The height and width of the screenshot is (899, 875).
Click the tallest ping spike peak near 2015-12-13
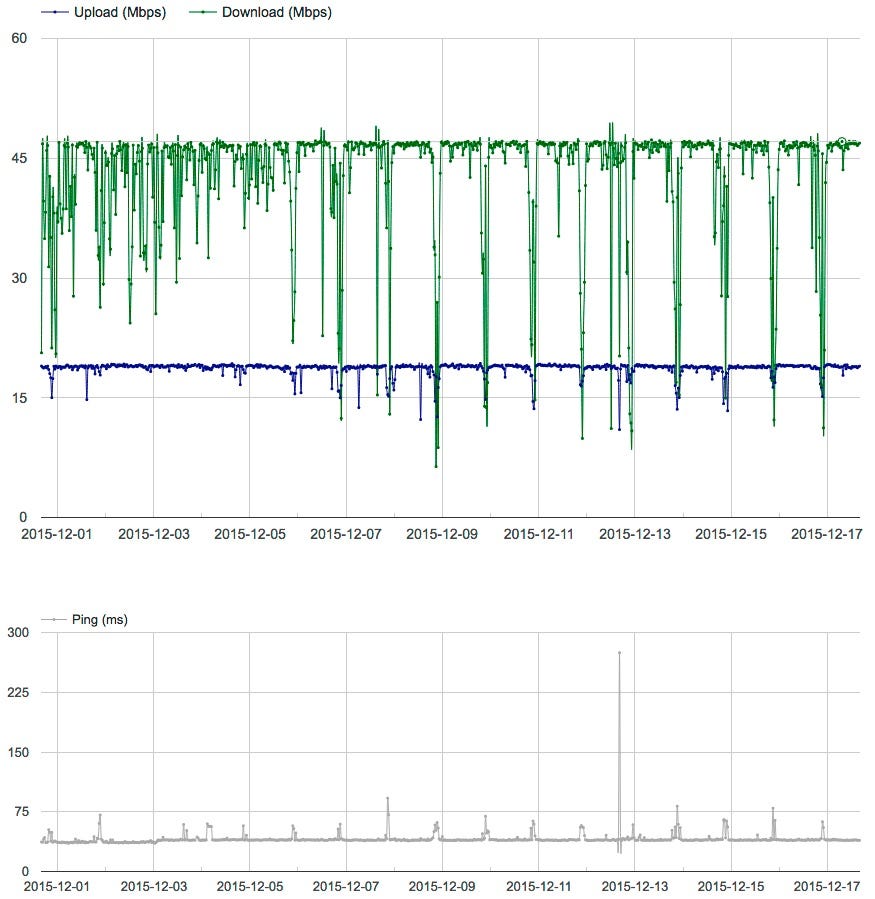pyautogui.click(x=619, y=652)
